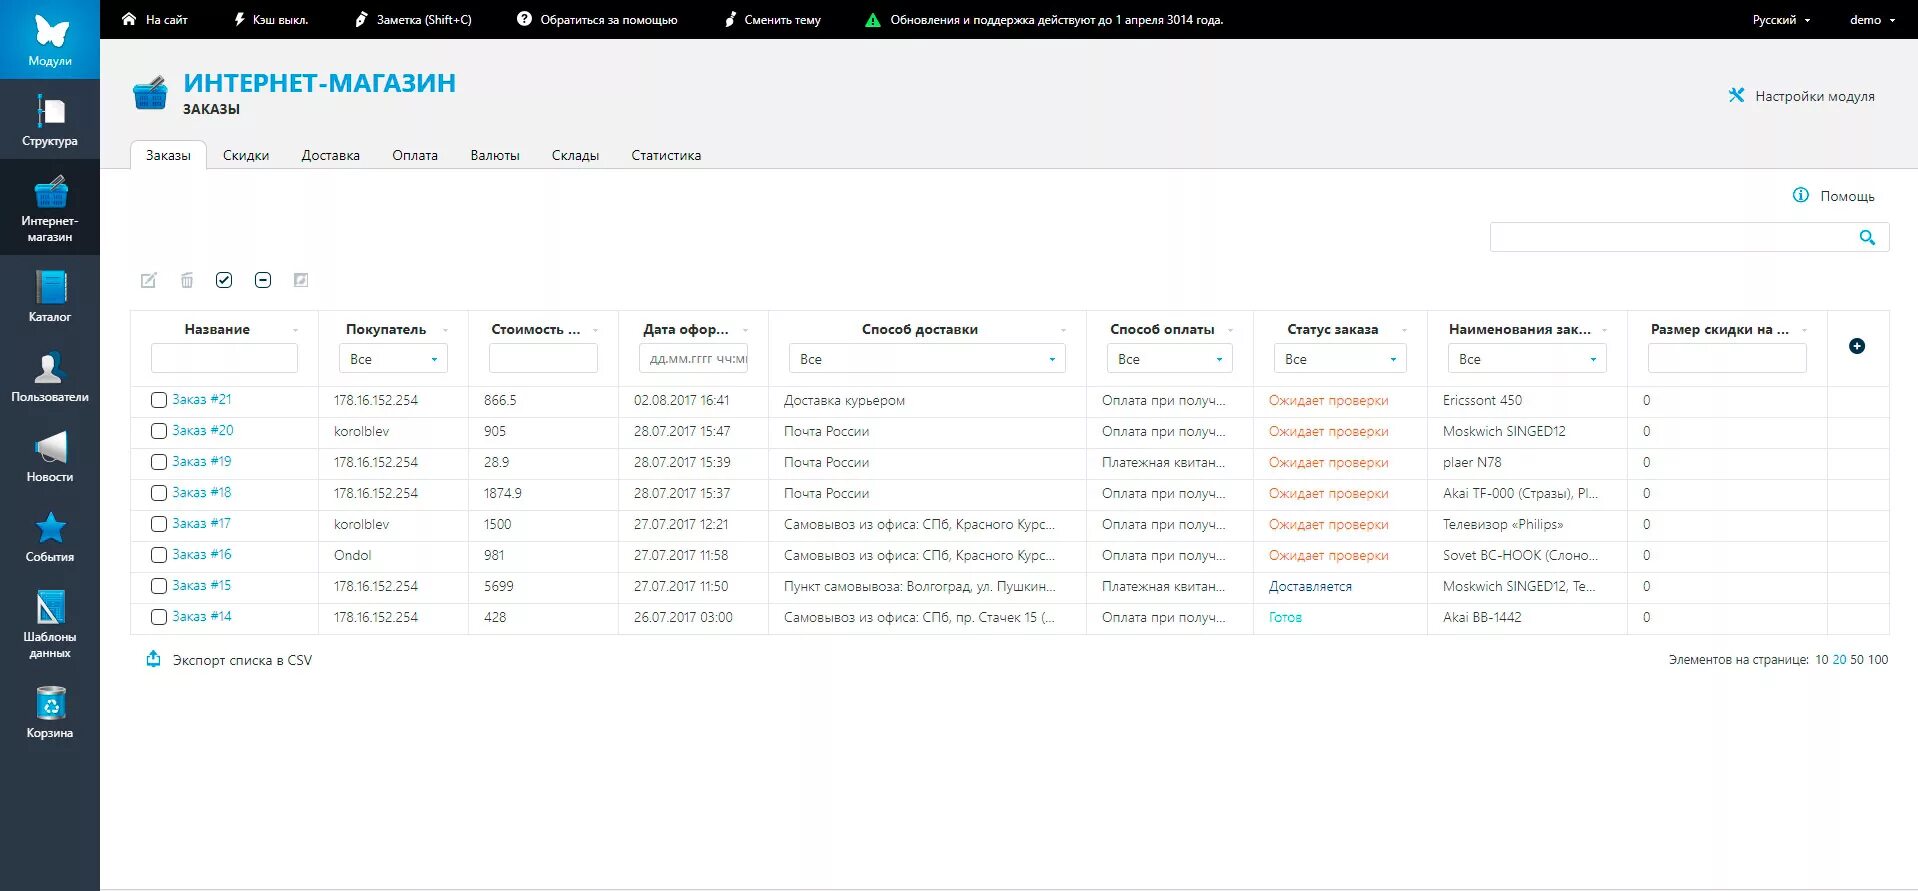Click Сменить тему brush icon
The width and height of the screenshot is (1918, 891).
731,19
